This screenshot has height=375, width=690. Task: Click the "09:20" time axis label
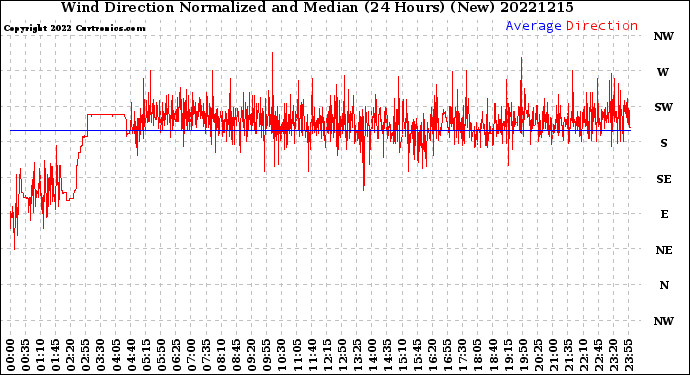click(x=252, y=355)
